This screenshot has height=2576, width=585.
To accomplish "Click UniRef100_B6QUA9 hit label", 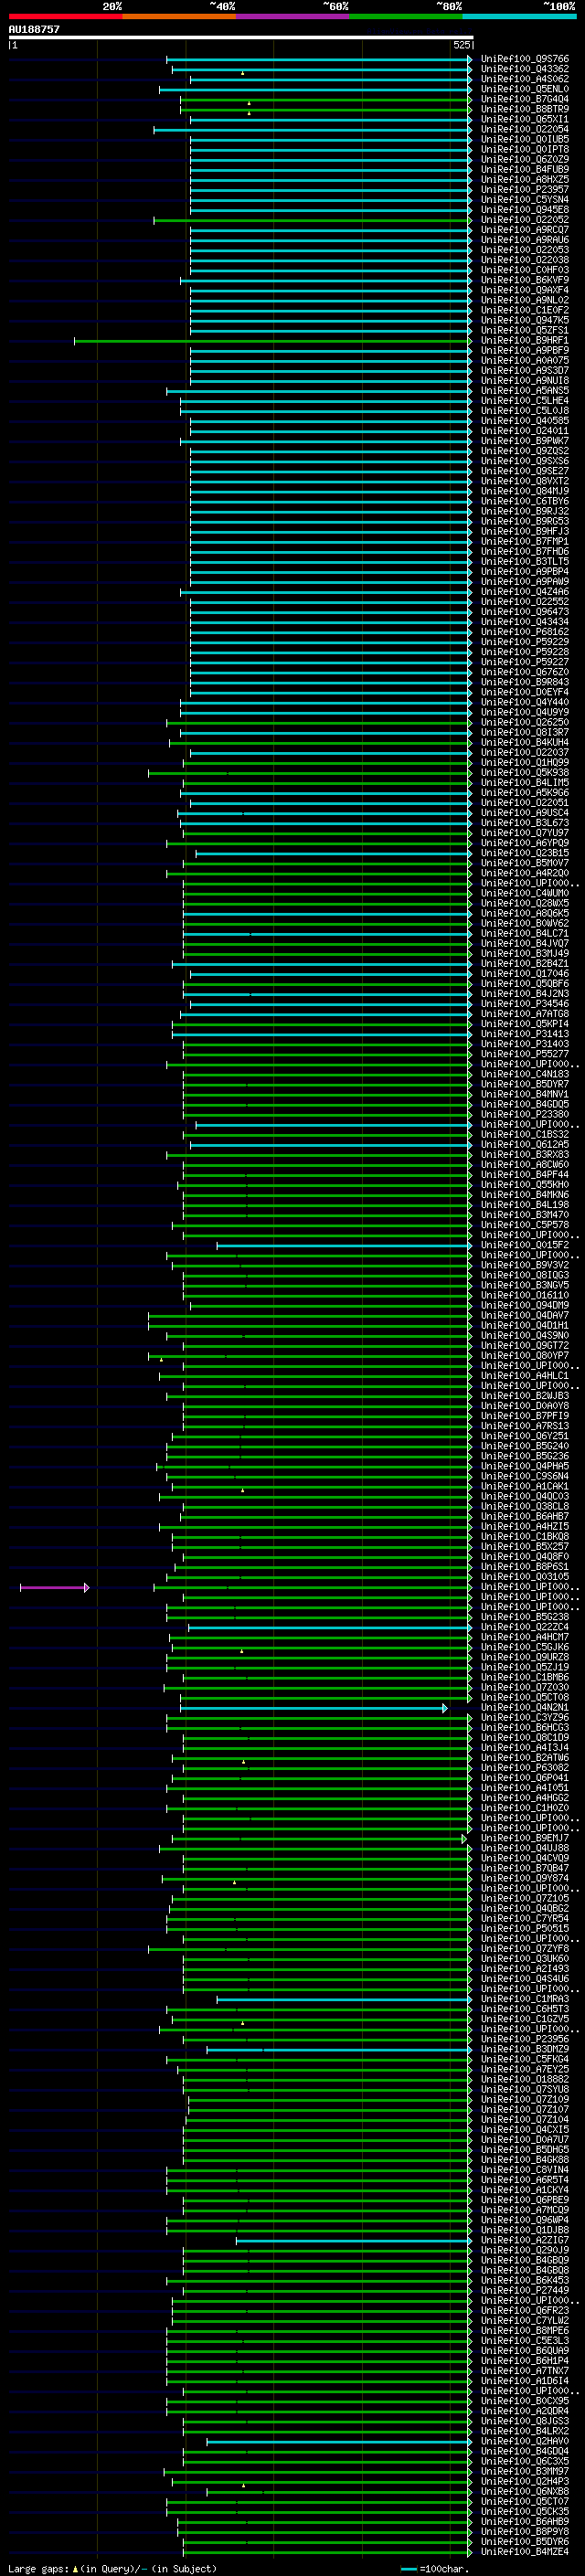I will (525, 2351).
